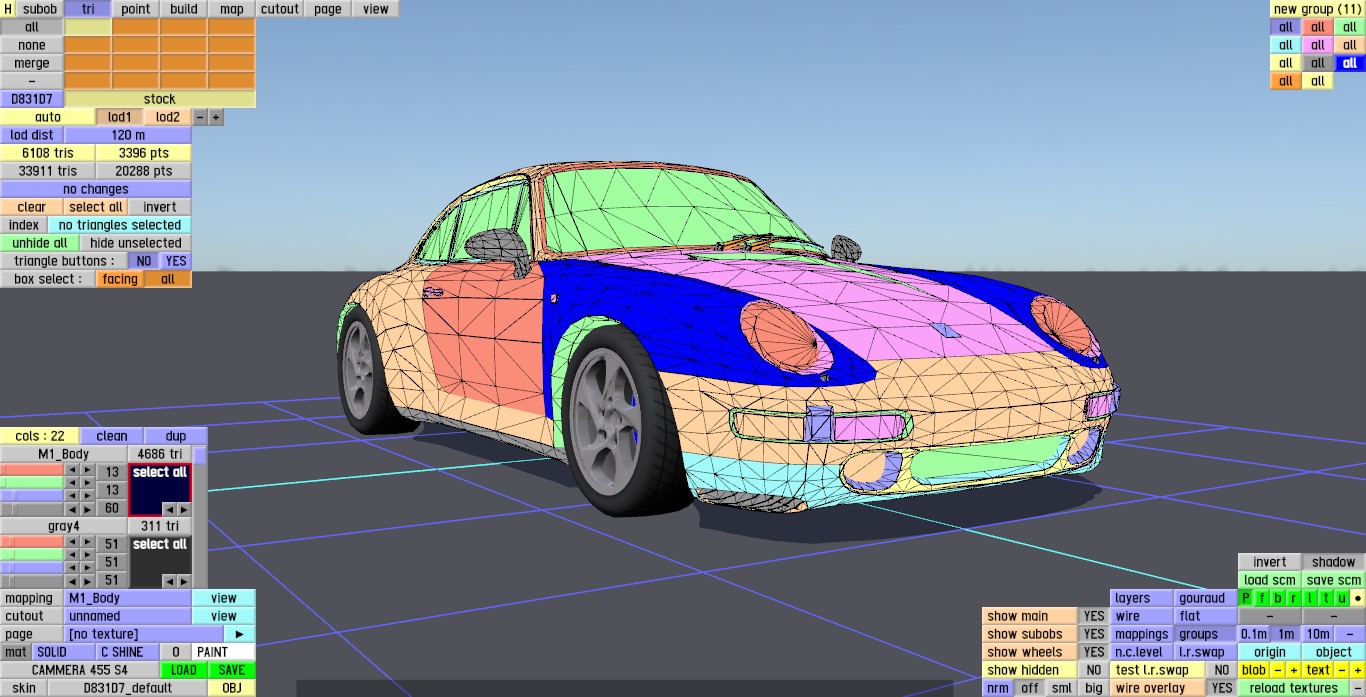
Task: Set box select to facing
Action: (120, 279)
